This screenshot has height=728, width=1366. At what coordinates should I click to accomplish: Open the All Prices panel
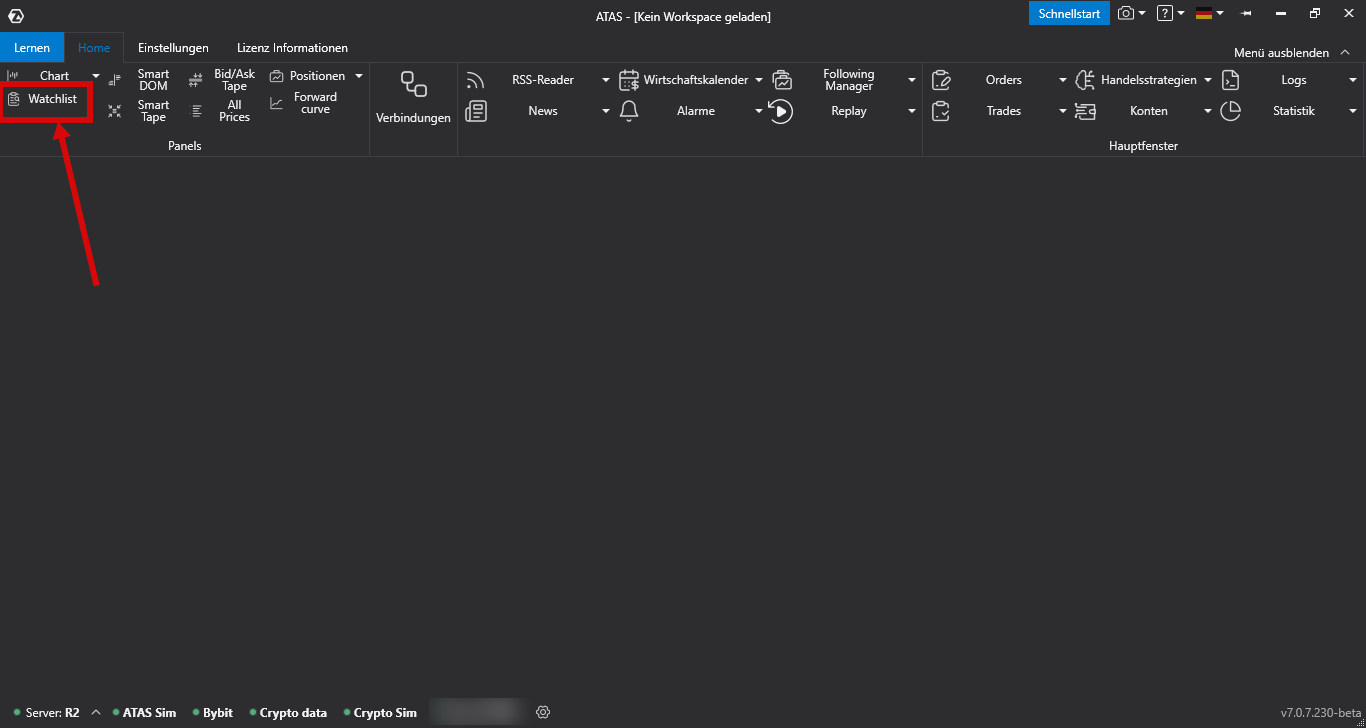click(222, 111)
